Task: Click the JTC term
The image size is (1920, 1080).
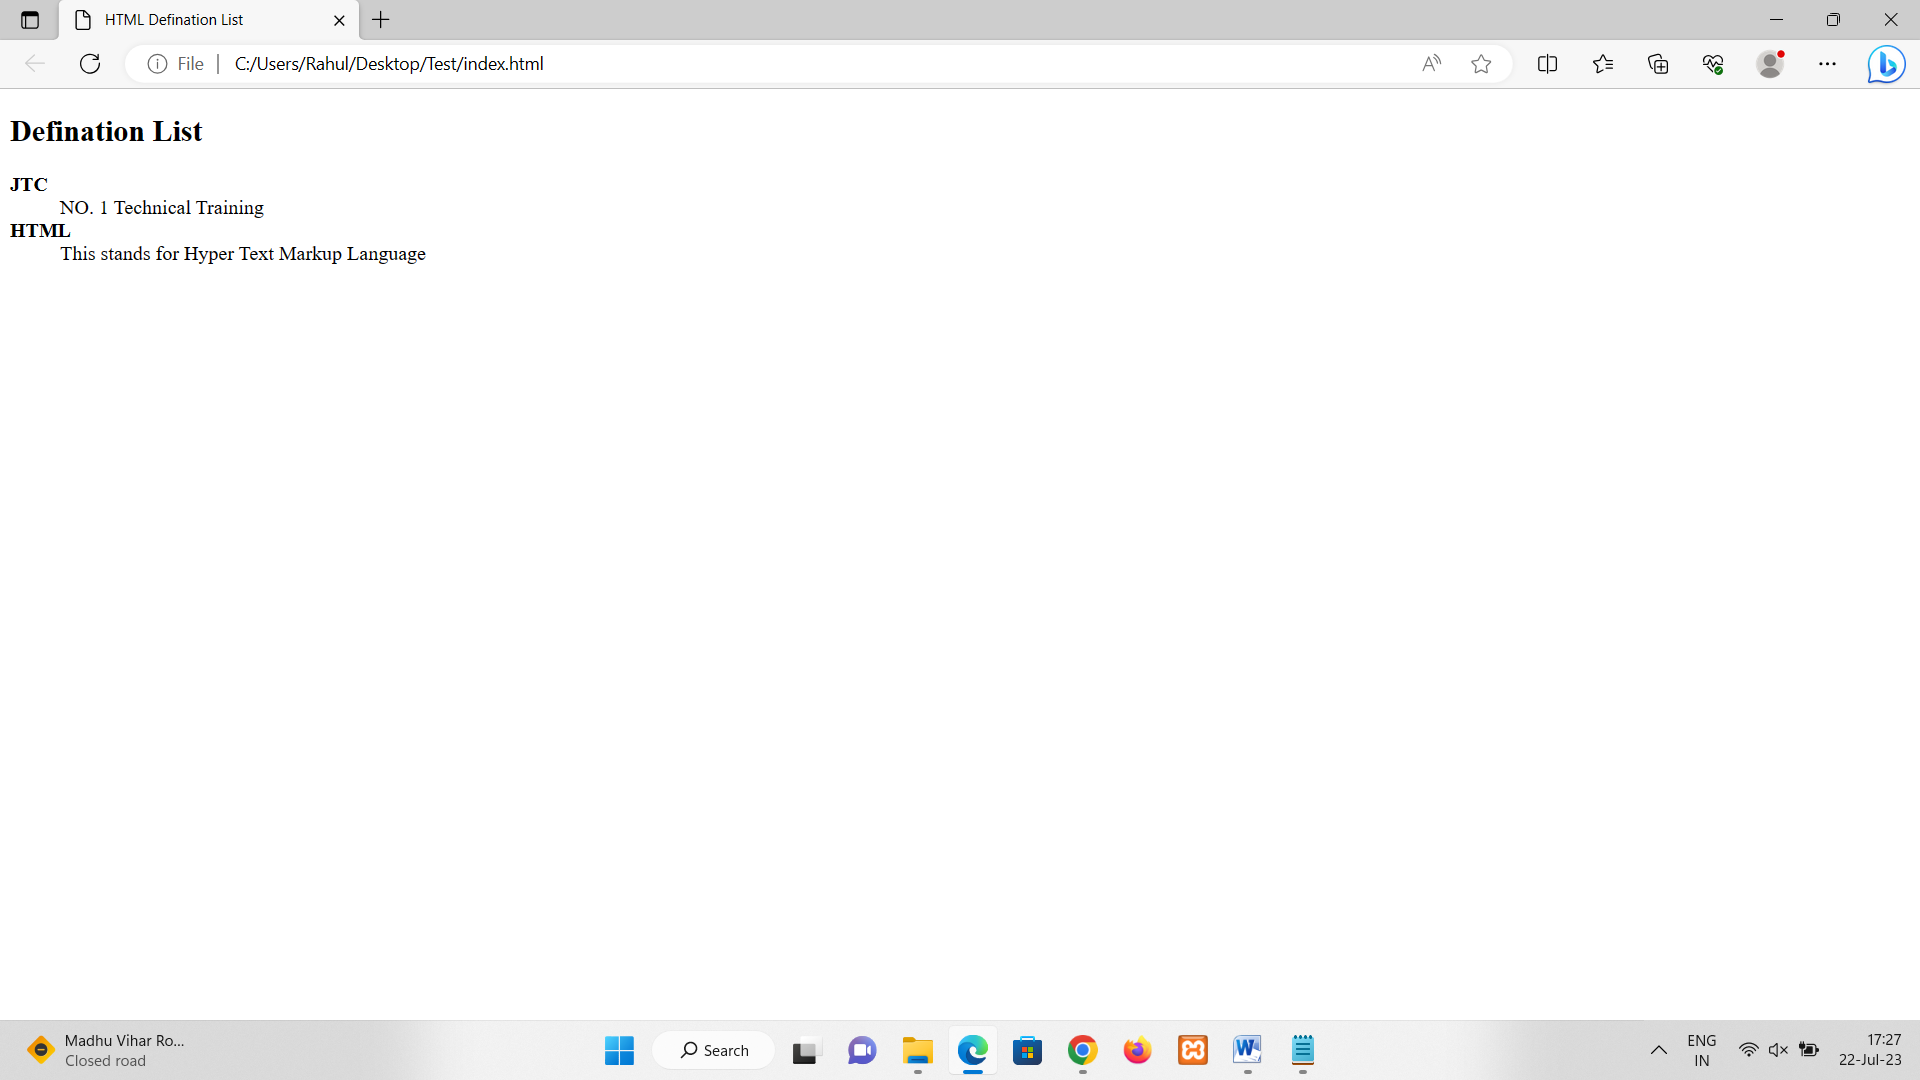Action: (29, 184)
